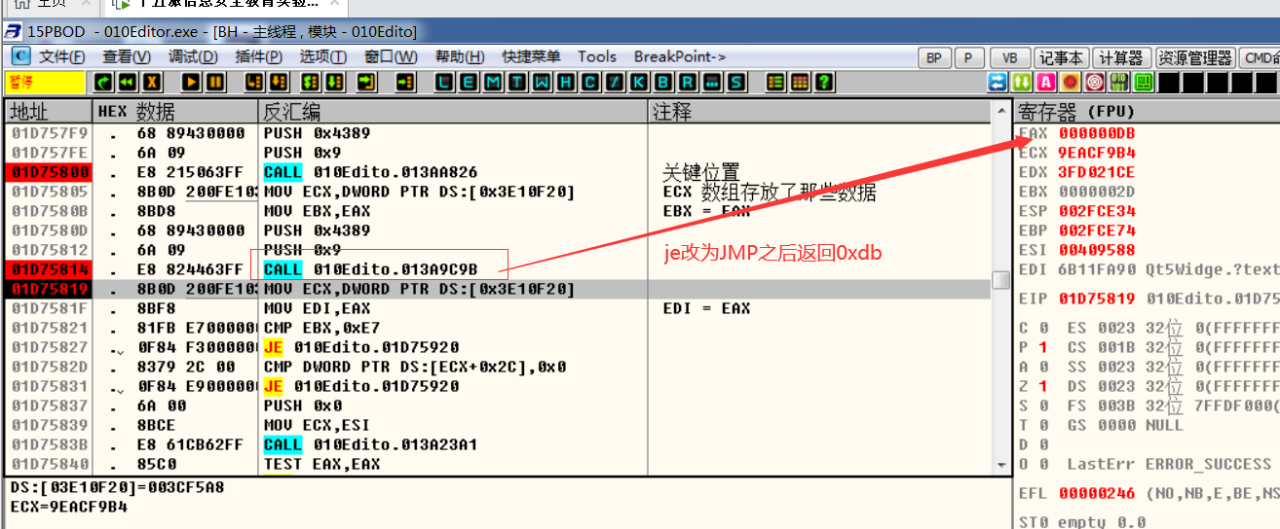This screenshot has height=529, width=1280.
Task: Click the Restart program toolbar icon
Action: pos(128,82)
